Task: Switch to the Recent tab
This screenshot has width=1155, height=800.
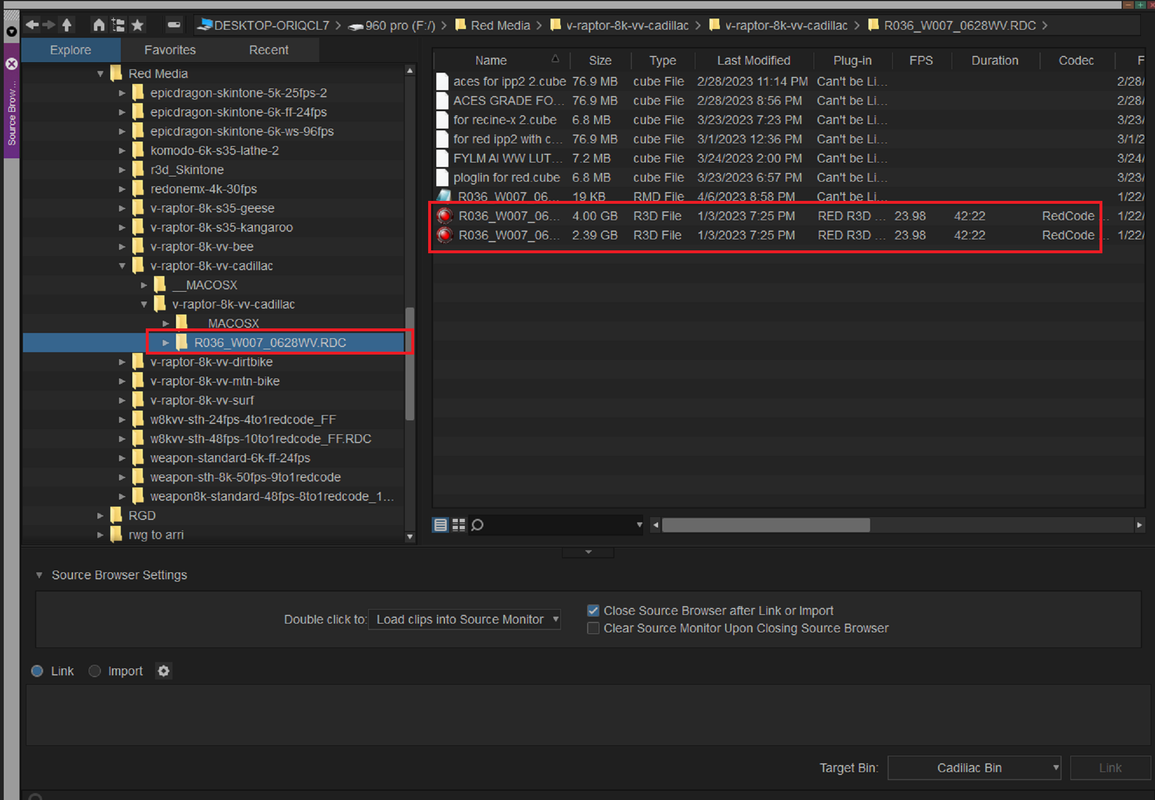Action: [268, 50]
